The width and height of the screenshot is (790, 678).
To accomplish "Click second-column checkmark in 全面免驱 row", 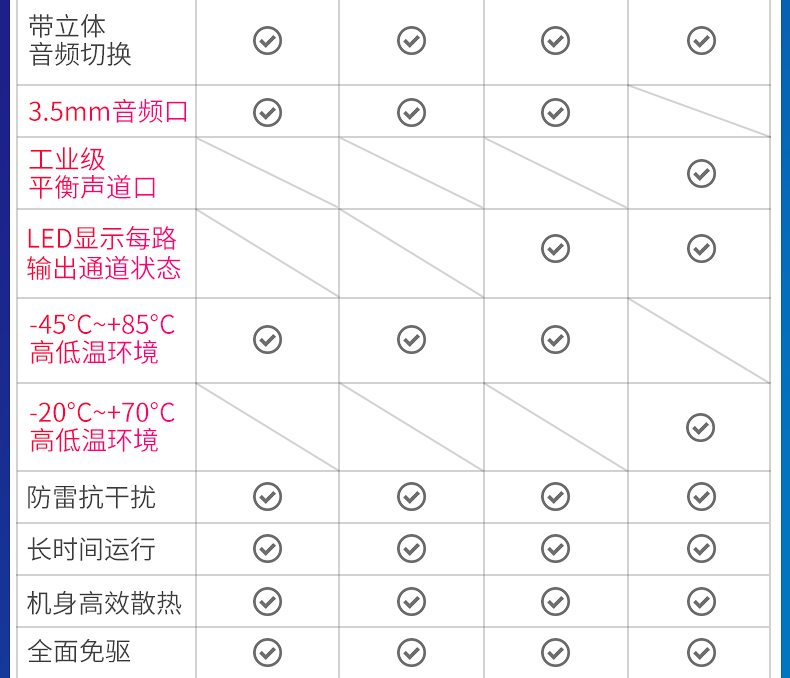I will point(411,653).
